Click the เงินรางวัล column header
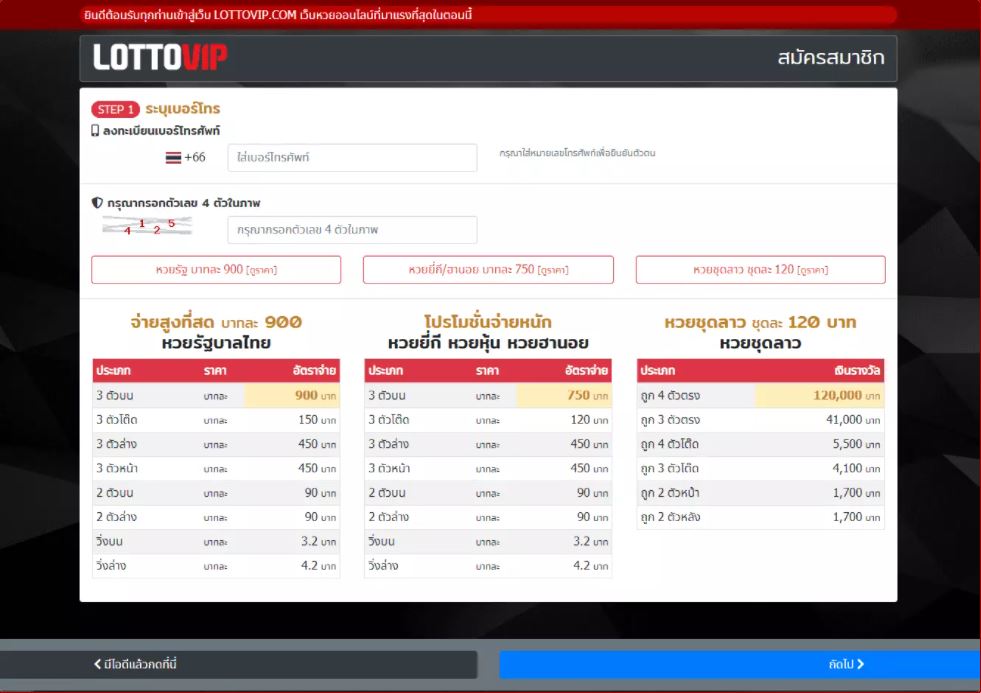Screen dimensions: 981x693 click(x=857, y=370)
